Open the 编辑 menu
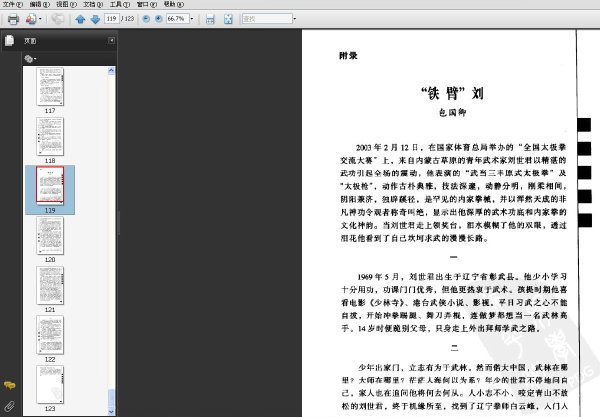 click(40, 4)
